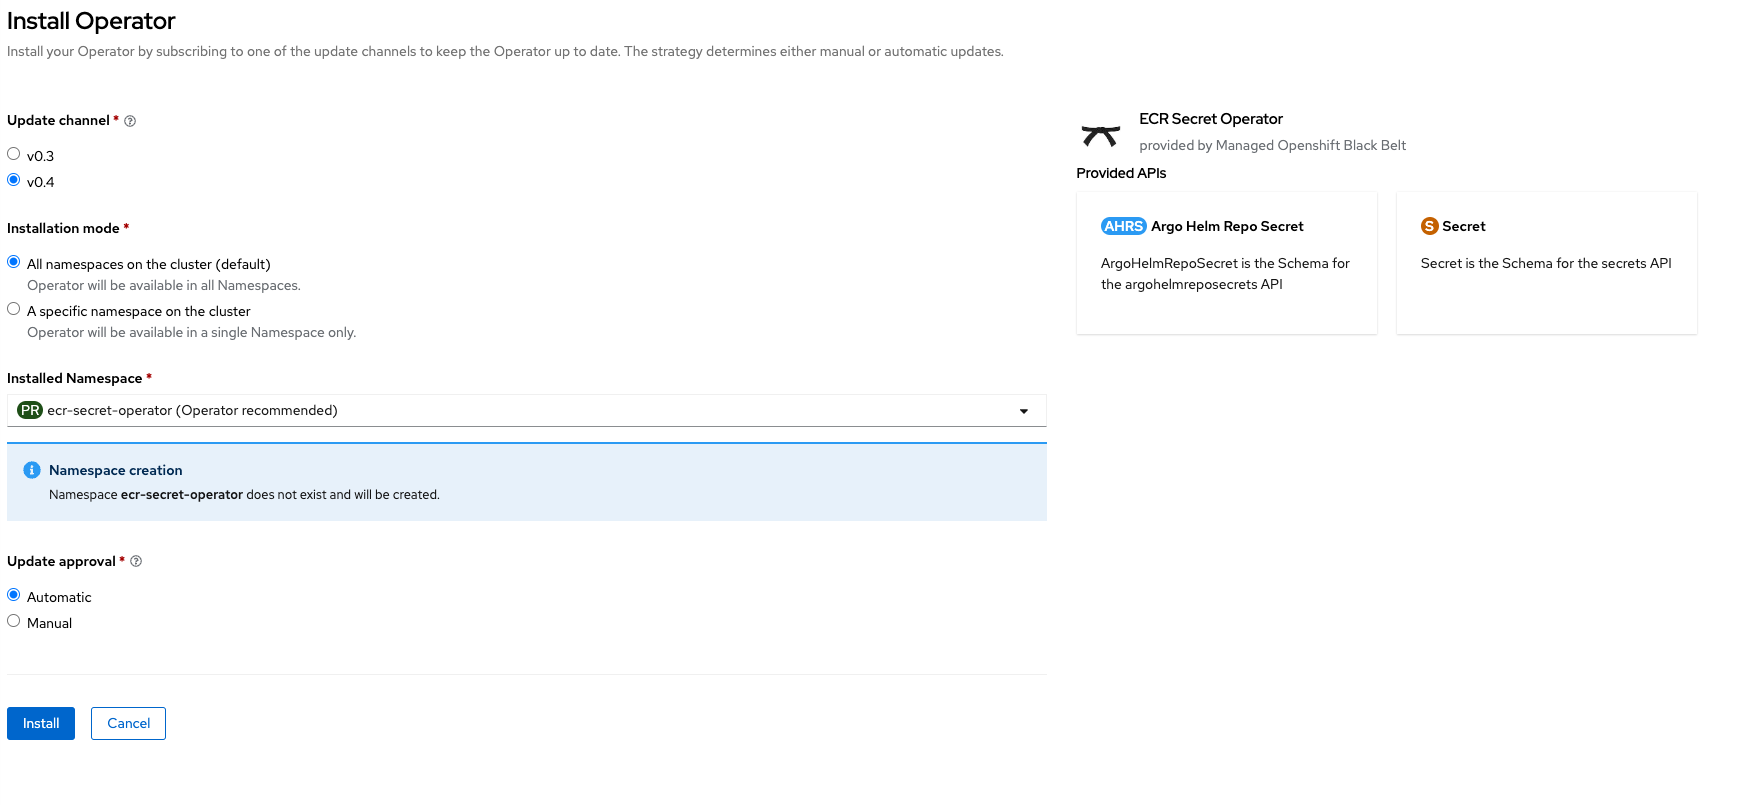Set update approval to Manual

coord(14,621)
